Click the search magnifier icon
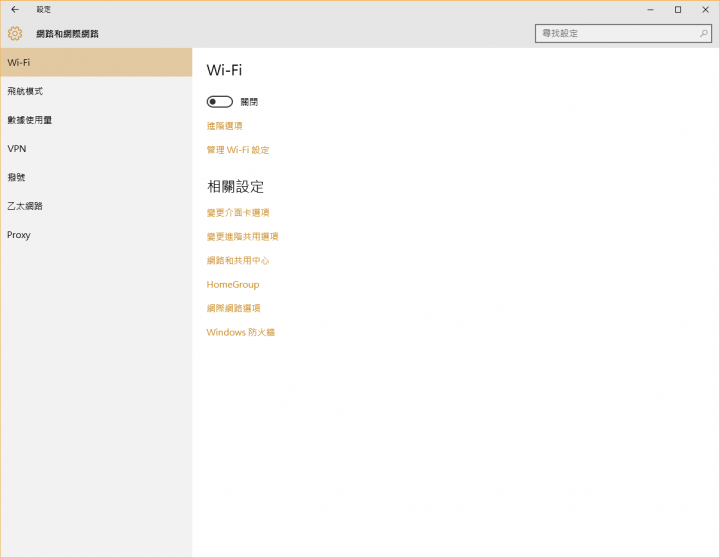The height and width of the screenshot is (558, 720). click(x=703, y=34)
